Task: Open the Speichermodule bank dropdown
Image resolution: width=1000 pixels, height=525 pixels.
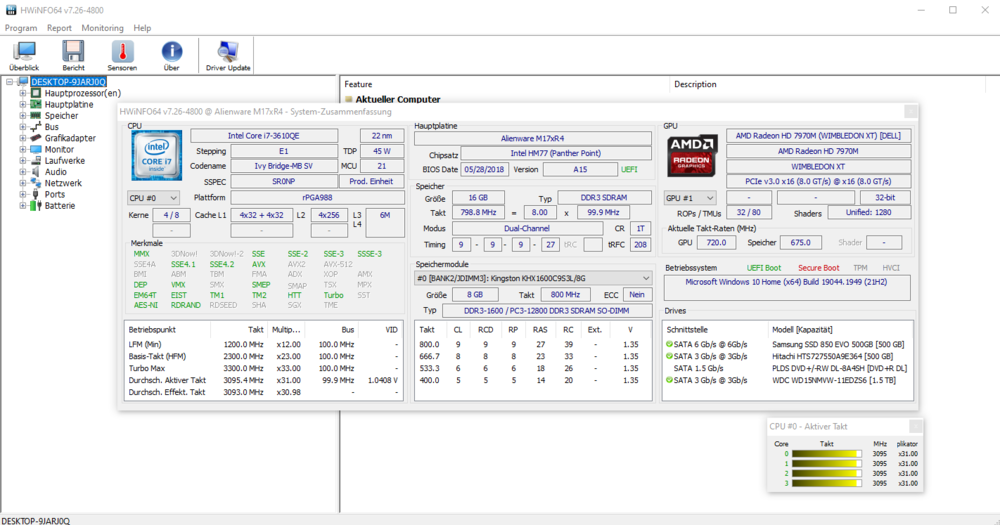Action: pyautogui.click(x=533, y=278)
